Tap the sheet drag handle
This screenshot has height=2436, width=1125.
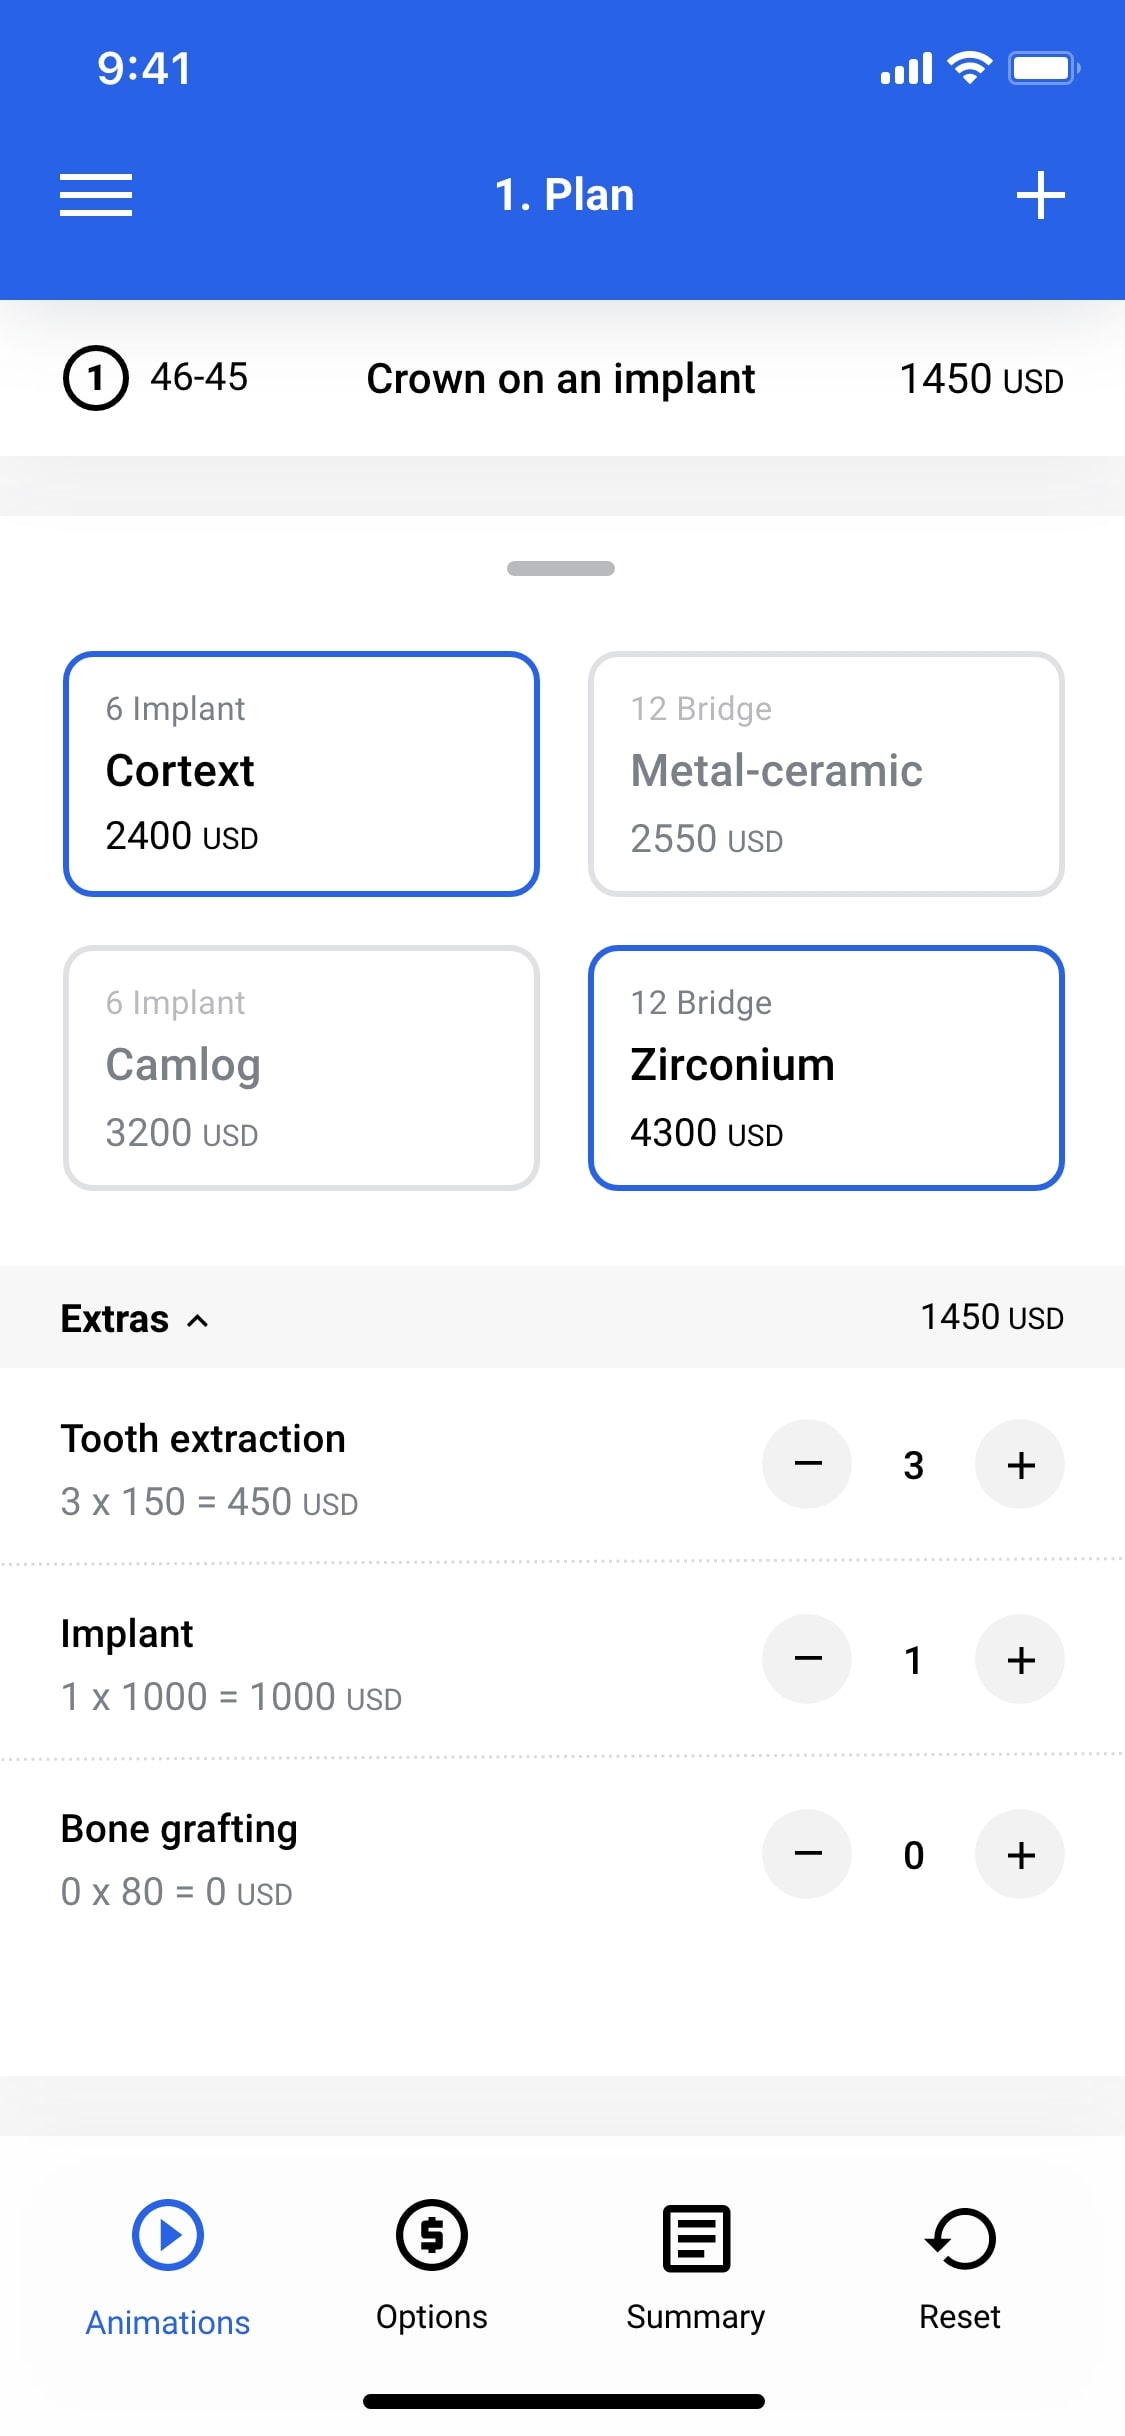(561, 568)
